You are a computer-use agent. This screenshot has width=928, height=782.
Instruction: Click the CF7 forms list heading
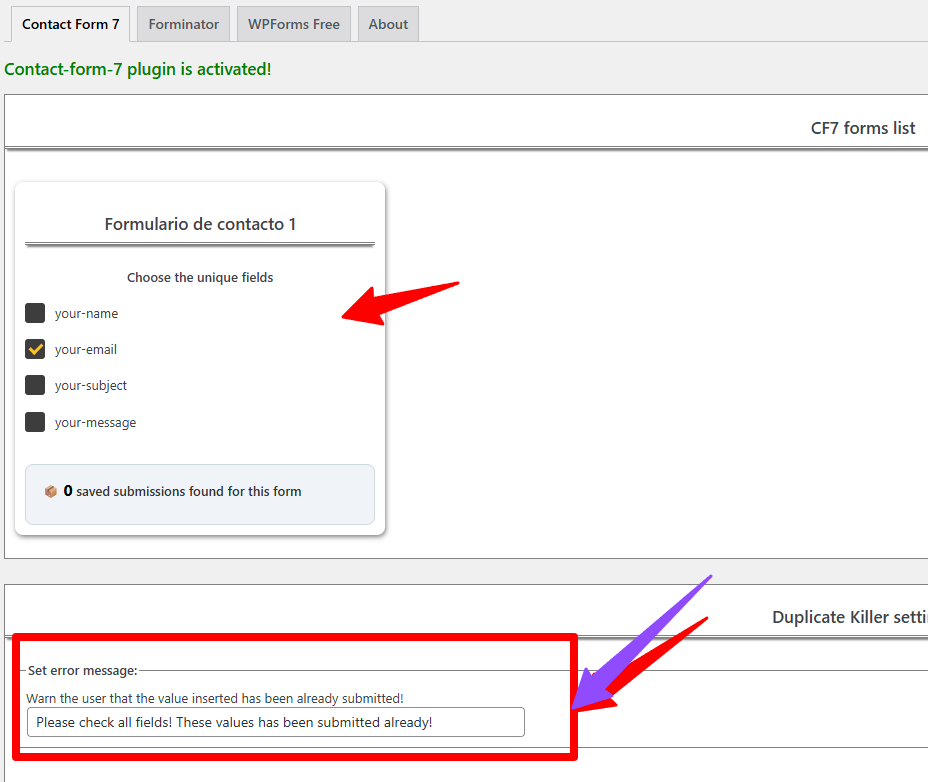click(x=862, y=128)
